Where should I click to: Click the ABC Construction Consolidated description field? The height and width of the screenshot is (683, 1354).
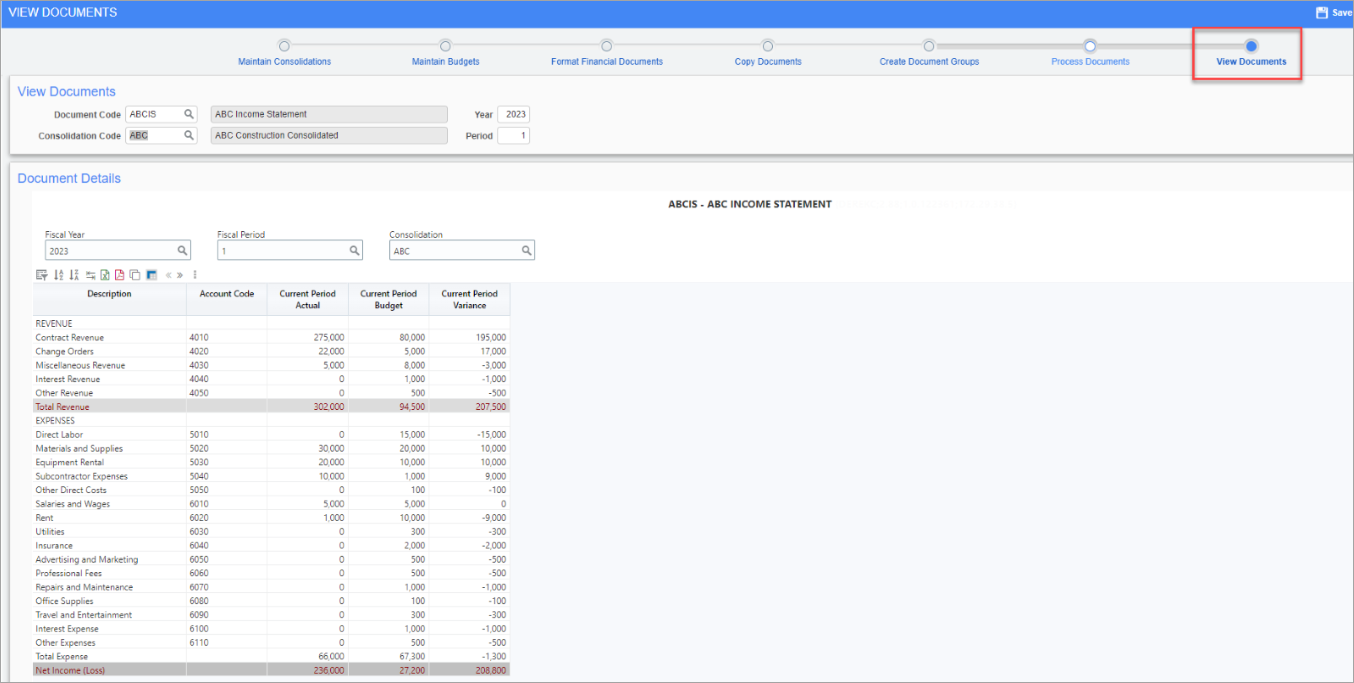pos(329,135)
